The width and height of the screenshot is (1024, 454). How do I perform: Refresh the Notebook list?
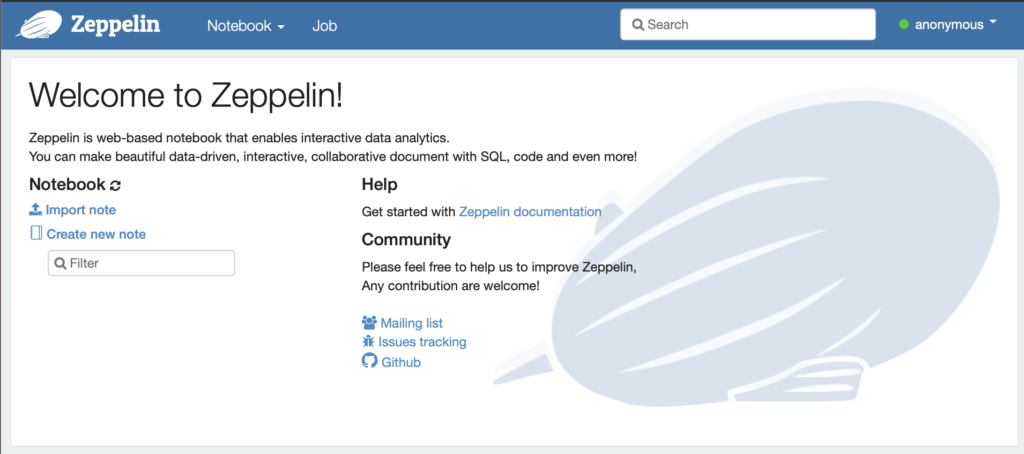click(x=115, y=185)
